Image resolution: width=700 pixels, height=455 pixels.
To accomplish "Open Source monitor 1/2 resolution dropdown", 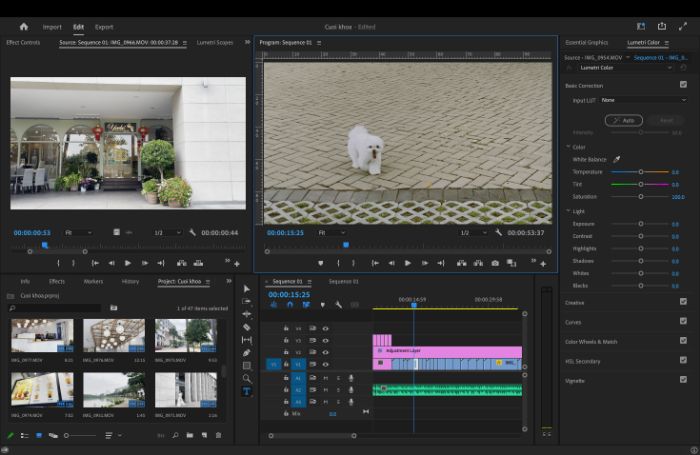I will point(167,233).
